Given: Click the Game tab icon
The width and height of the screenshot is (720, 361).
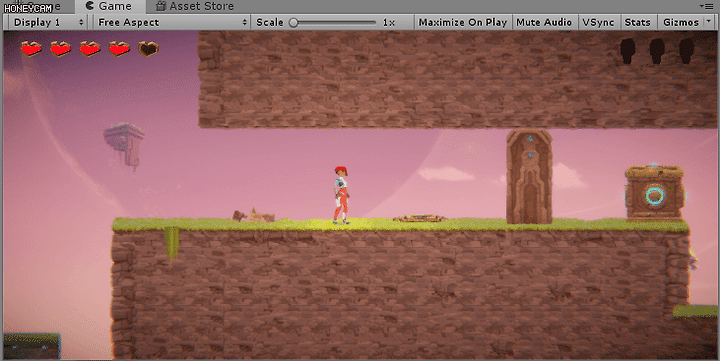Looking at the screenshot, I should [x=90, y=6].
